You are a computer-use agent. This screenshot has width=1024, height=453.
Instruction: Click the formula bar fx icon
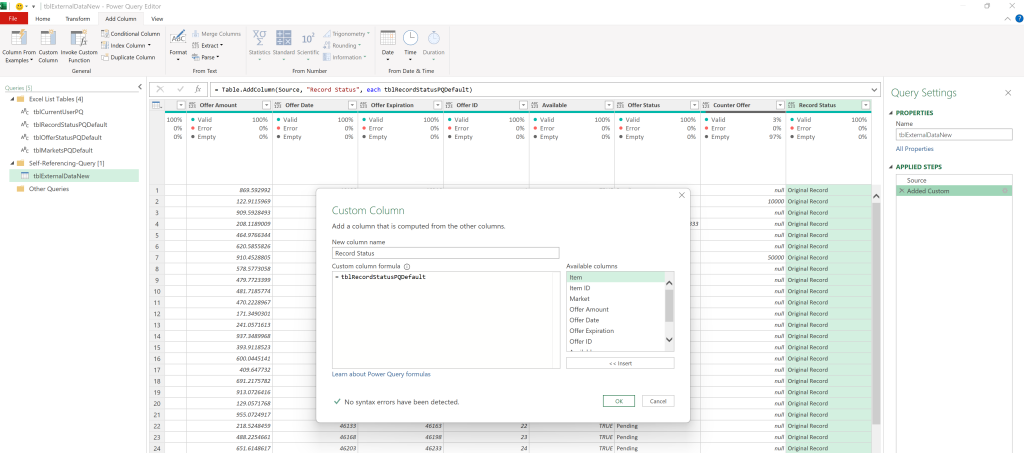(198, 89)
